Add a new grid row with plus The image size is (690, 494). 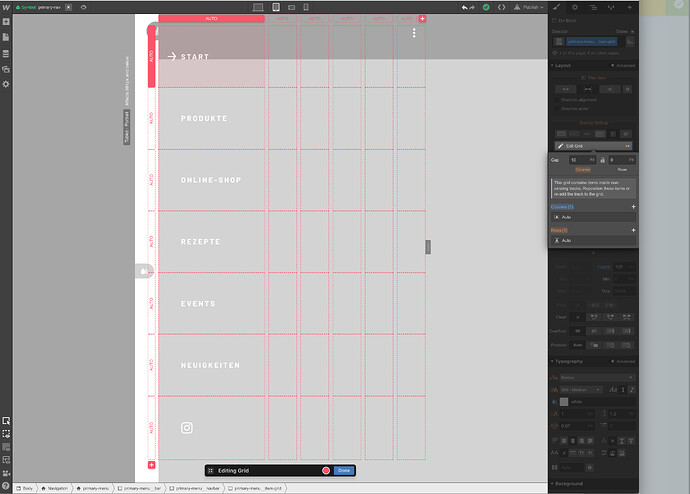click(151, 465)
